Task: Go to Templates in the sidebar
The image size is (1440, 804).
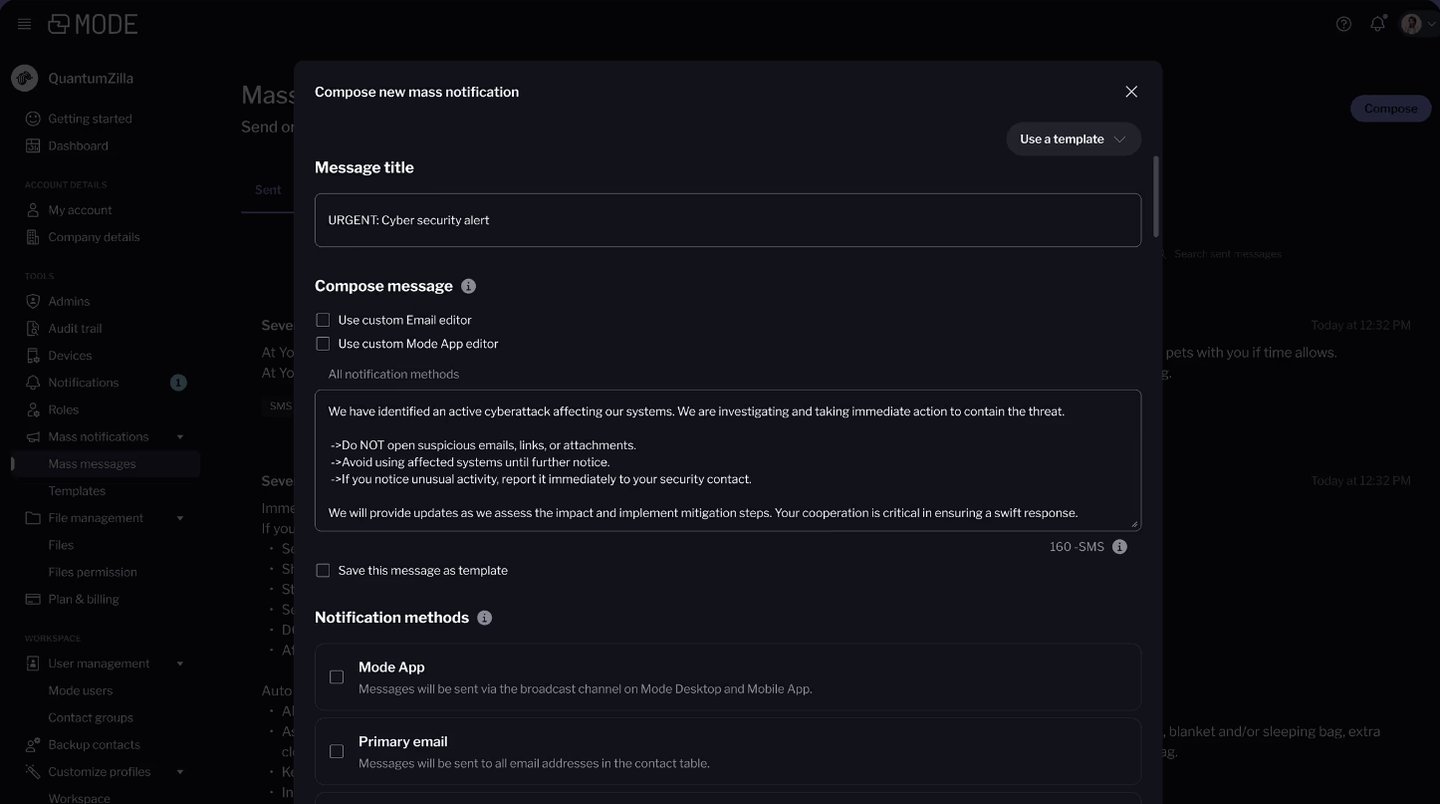Action: 77,491
